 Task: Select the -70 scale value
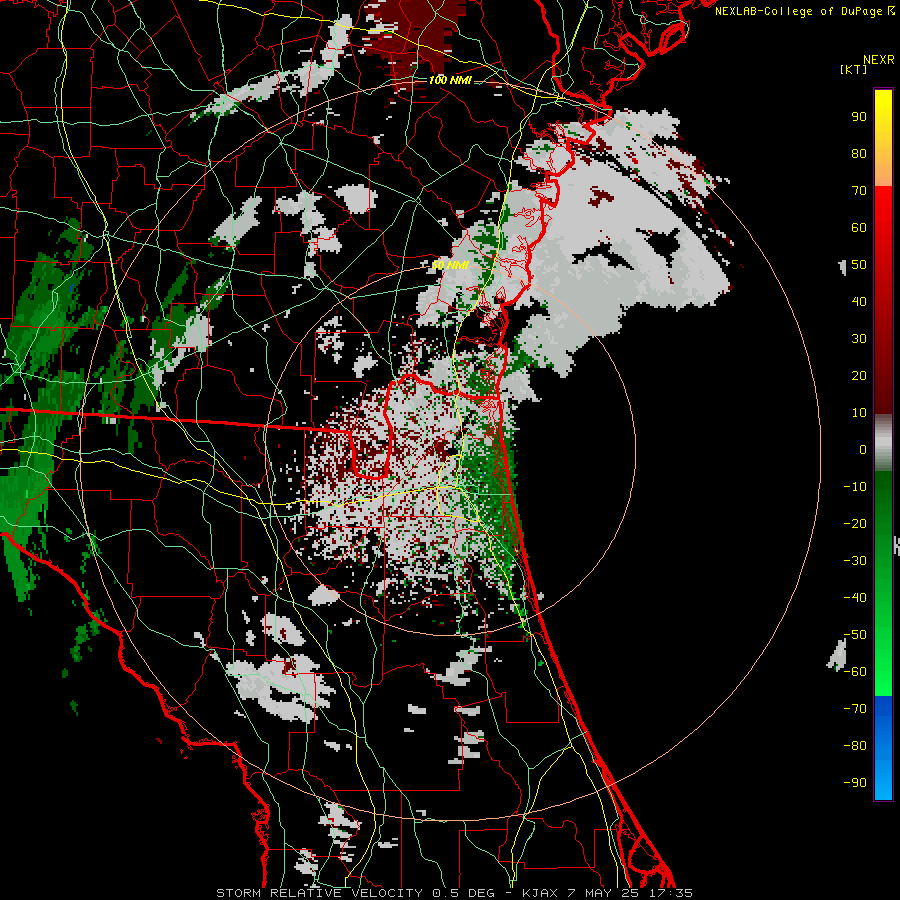855,709
